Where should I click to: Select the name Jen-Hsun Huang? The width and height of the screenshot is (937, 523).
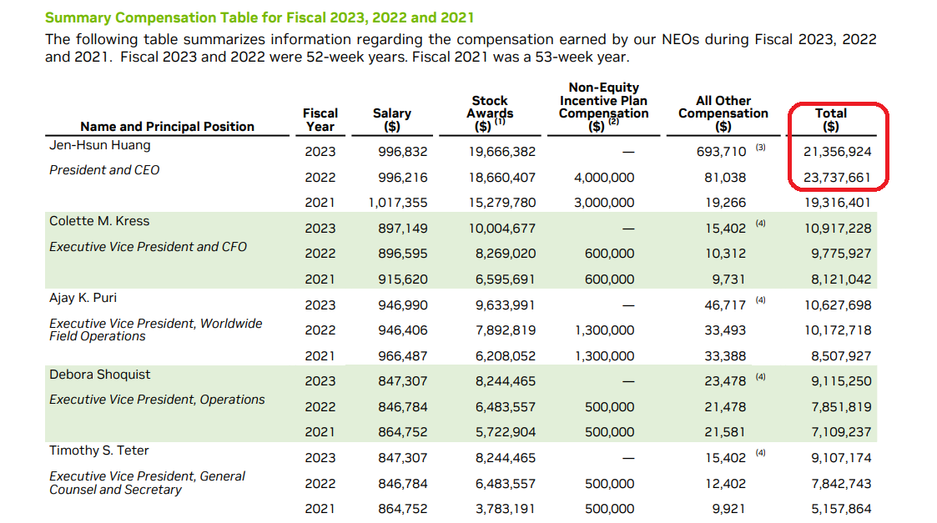pyautogui.click(x=100, y=146)
